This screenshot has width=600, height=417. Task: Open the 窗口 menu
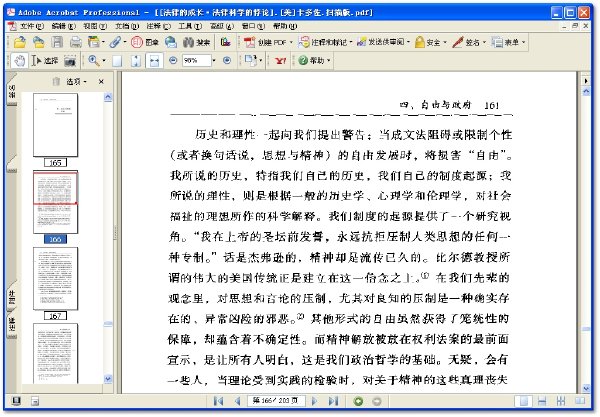253,26
